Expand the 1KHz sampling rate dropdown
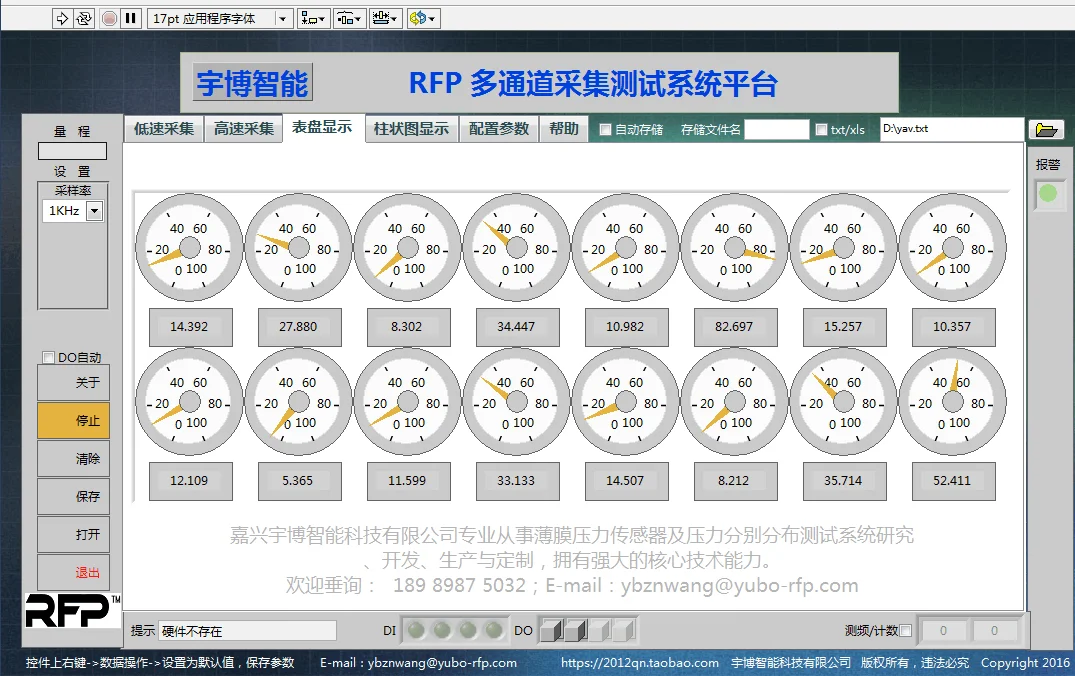The height and width of the screenshot is (676, 1075). [95, 211]
